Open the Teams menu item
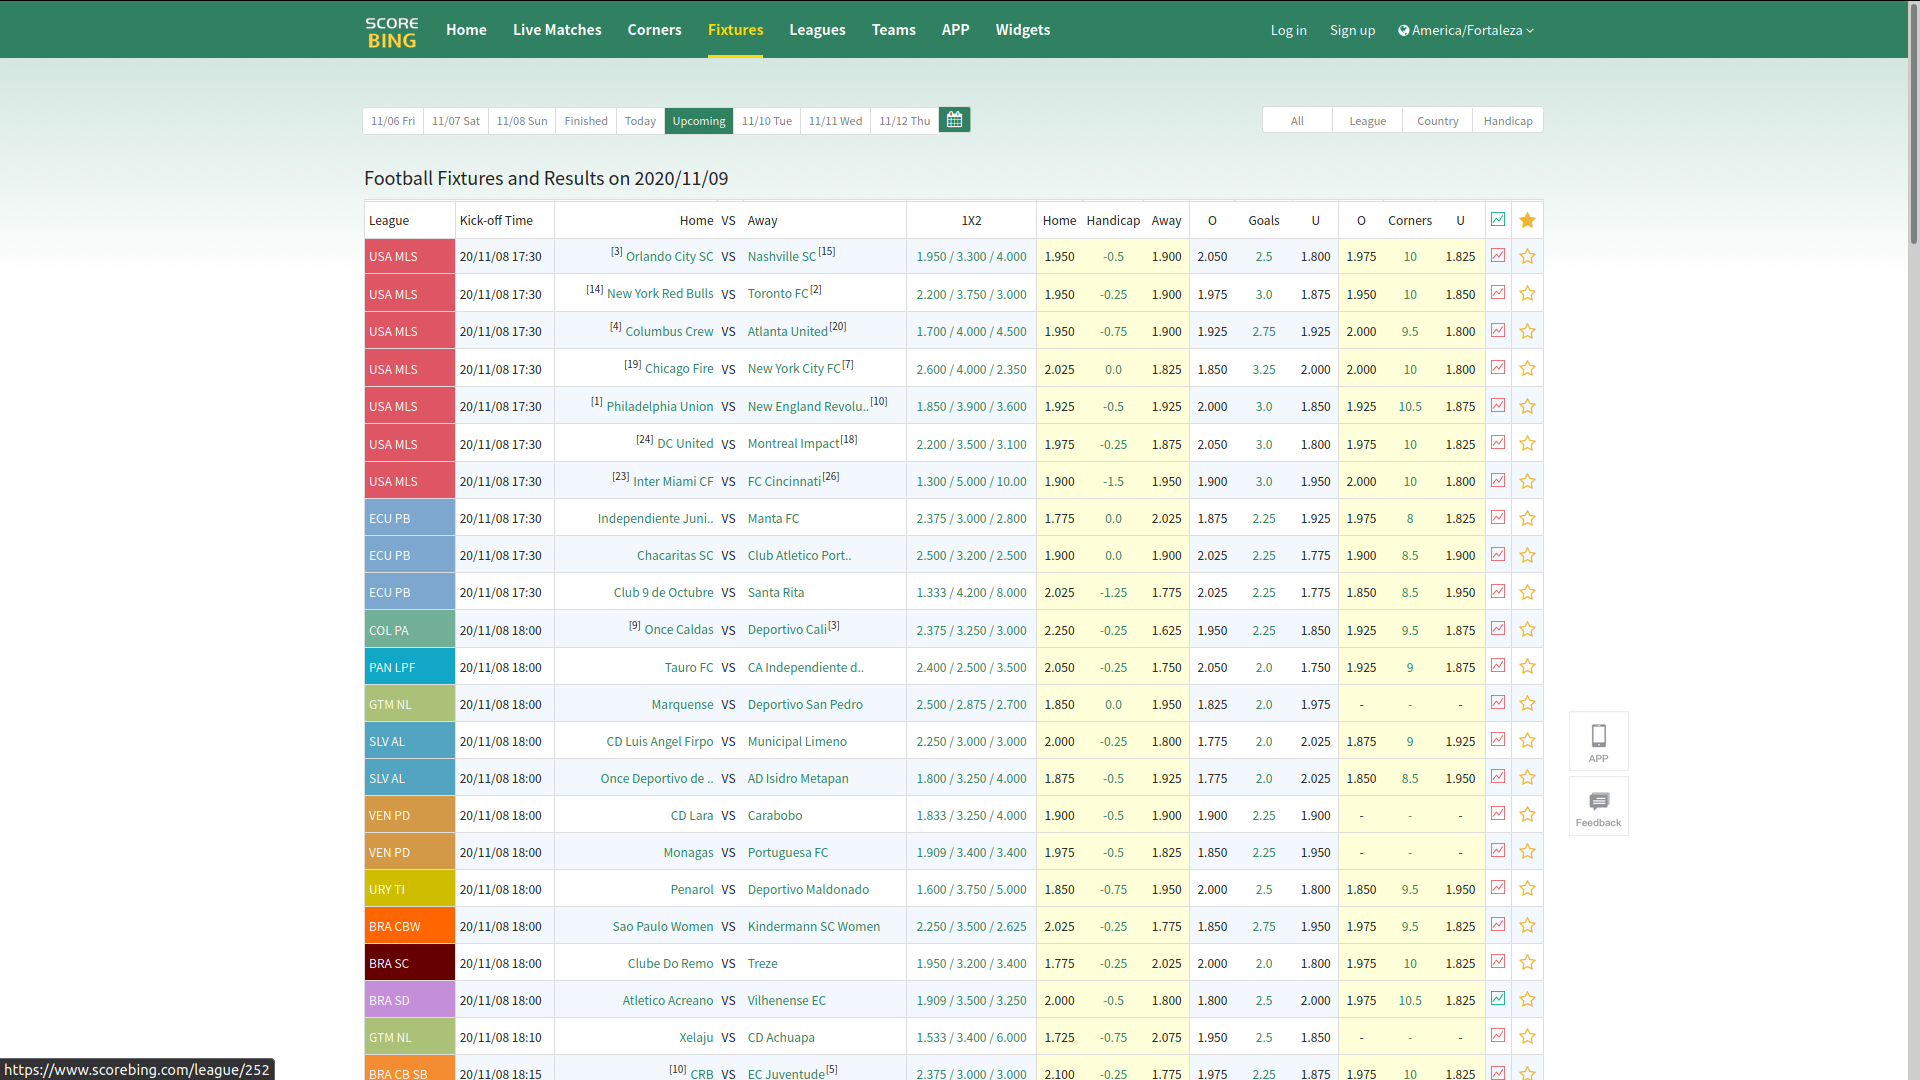This screenshot has width=1920, height=1080. tap(893, 30)
